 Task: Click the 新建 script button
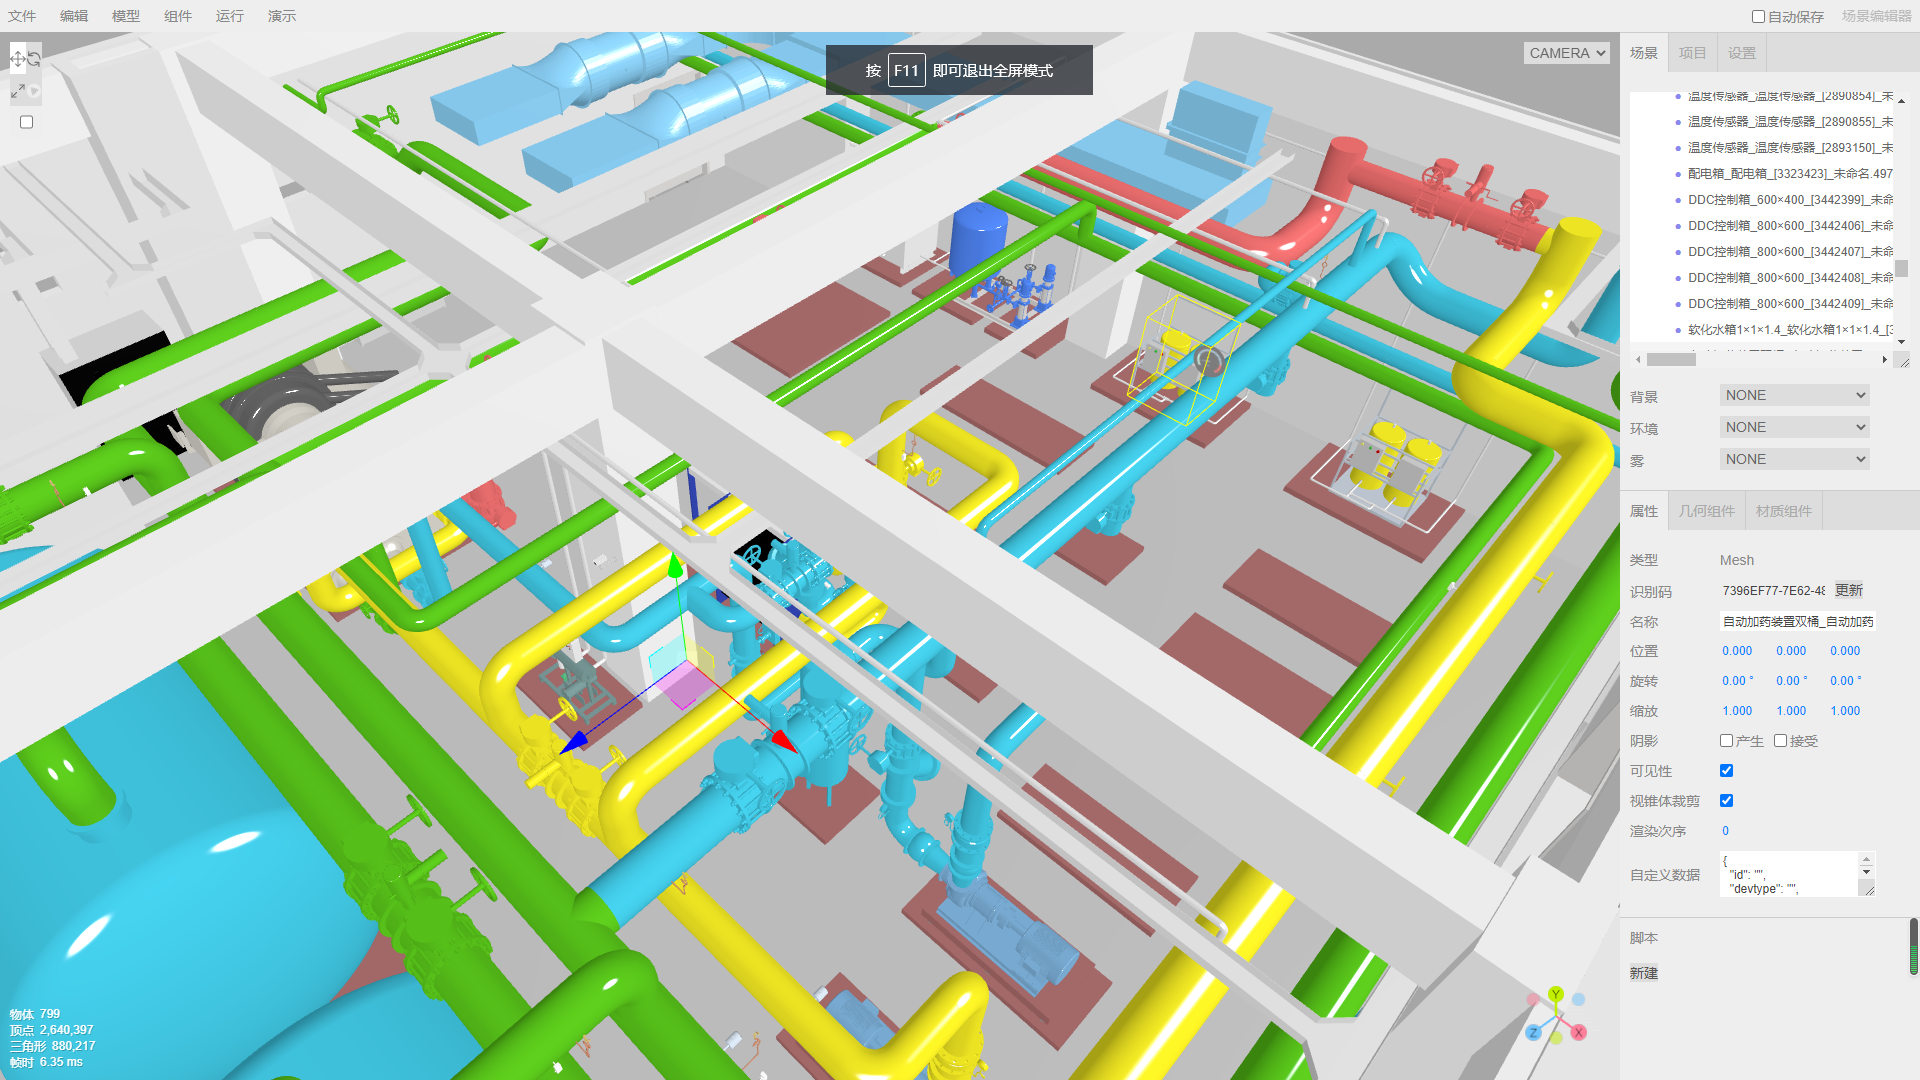[x=1643, y=973]
